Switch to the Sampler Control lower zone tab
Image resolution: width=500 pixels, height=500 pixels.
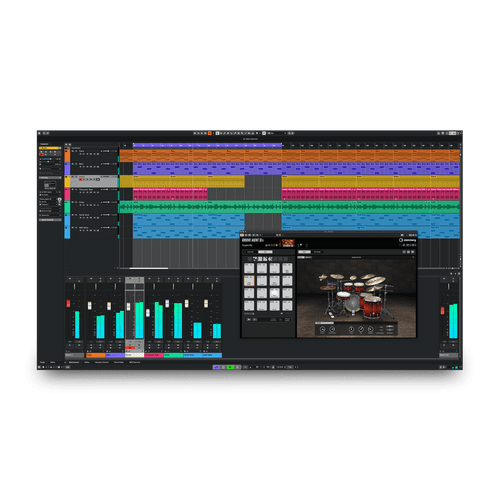pos(102,362)
